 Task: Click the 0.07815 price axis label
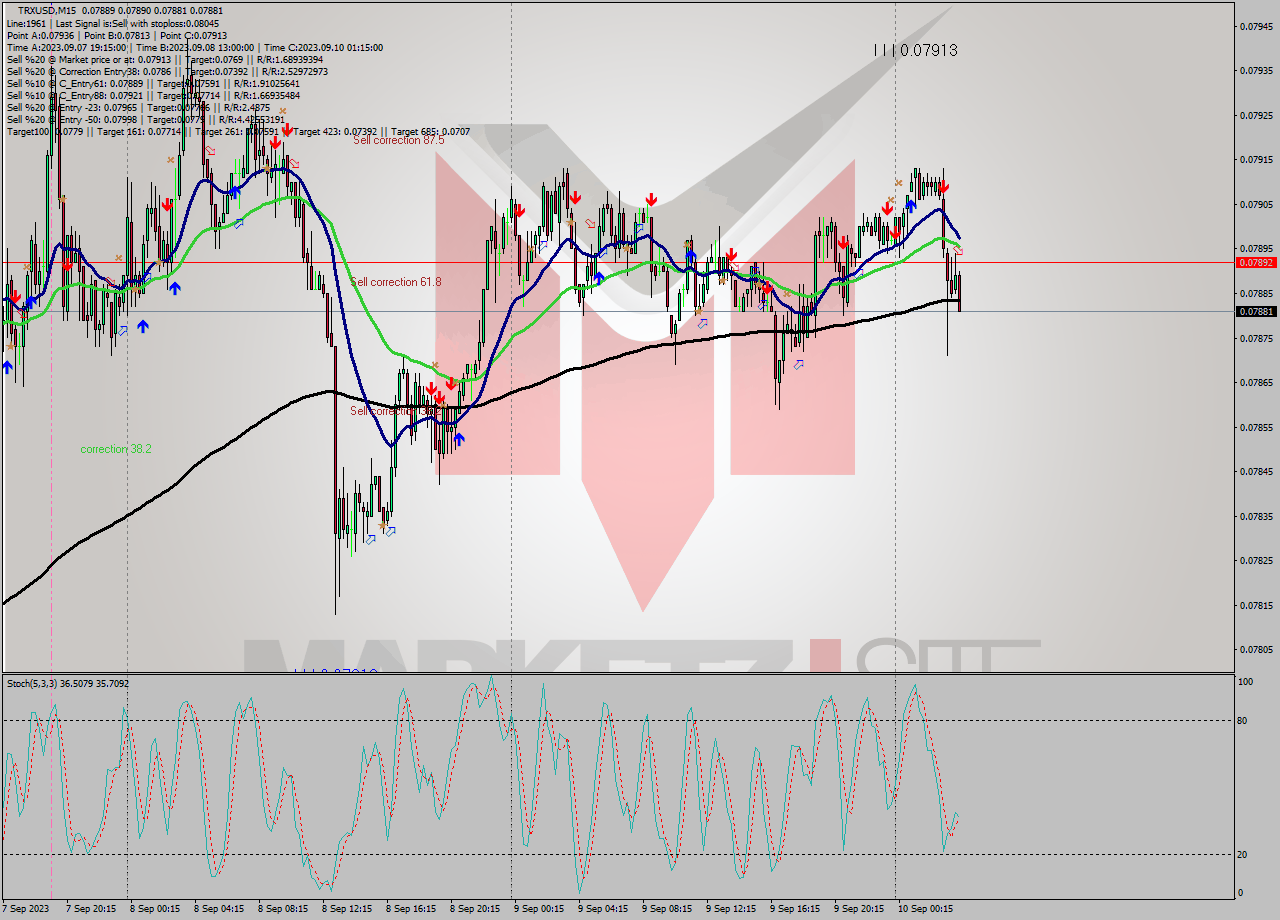click(1257, 605)
